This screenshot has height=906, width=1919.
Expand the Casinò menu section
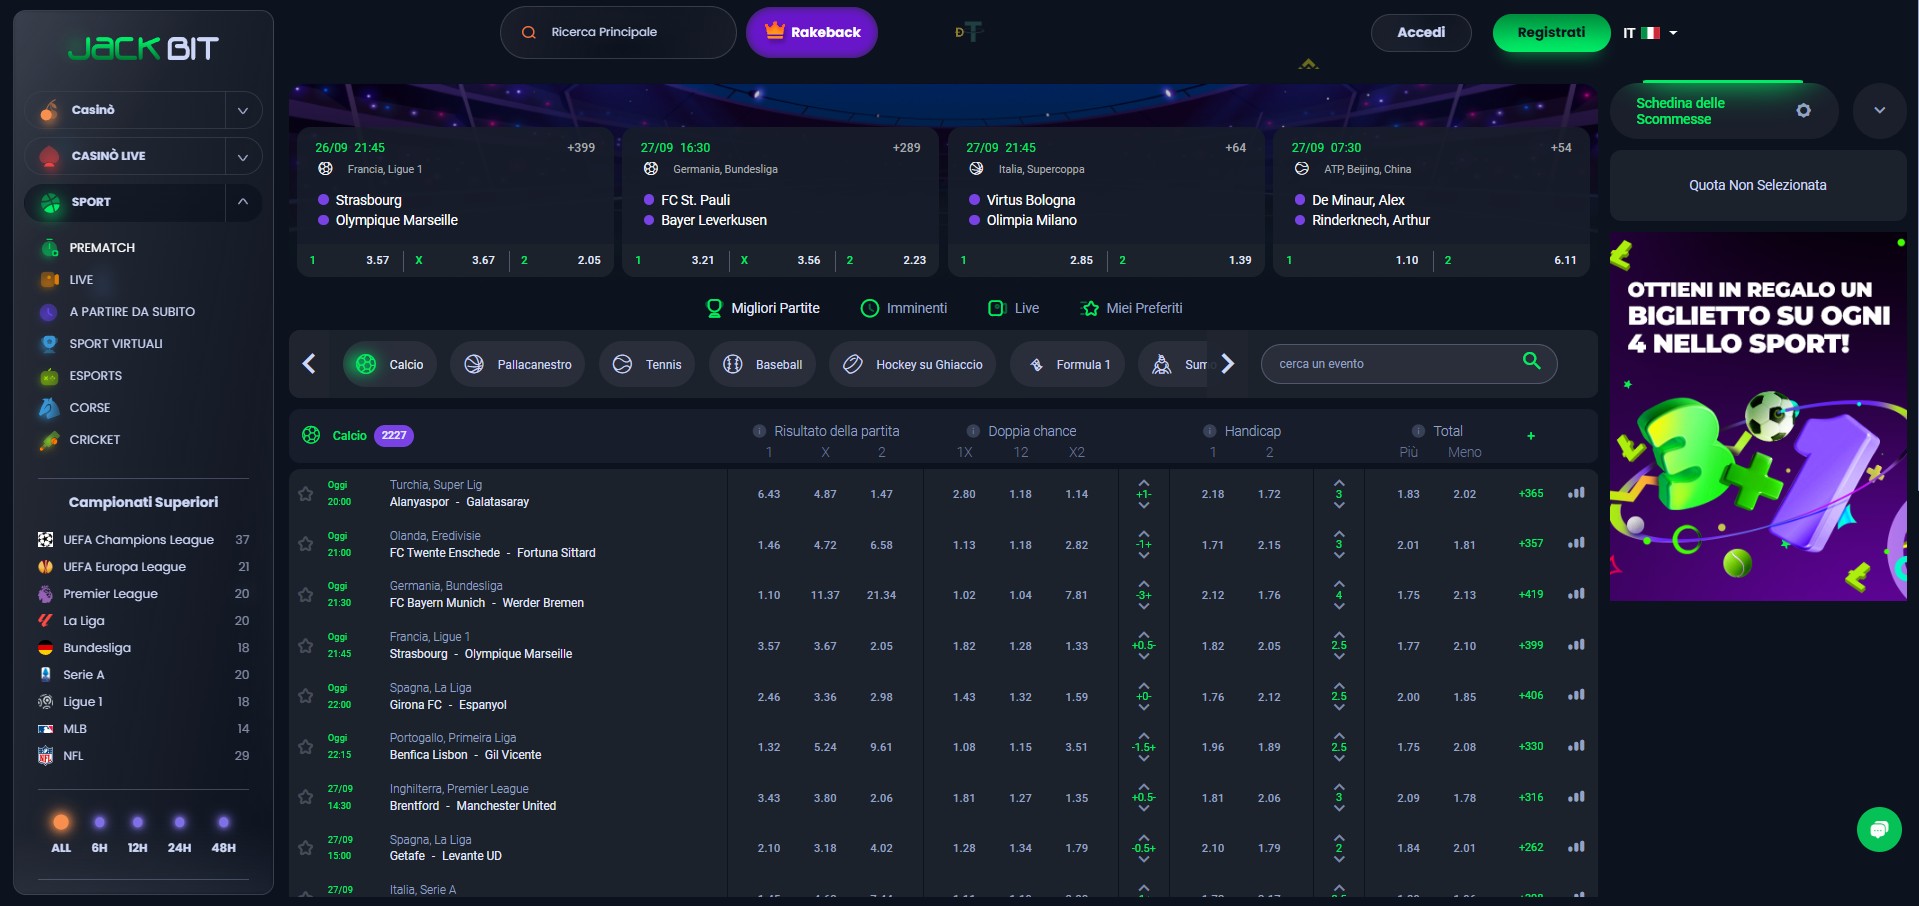coord(242,110)
